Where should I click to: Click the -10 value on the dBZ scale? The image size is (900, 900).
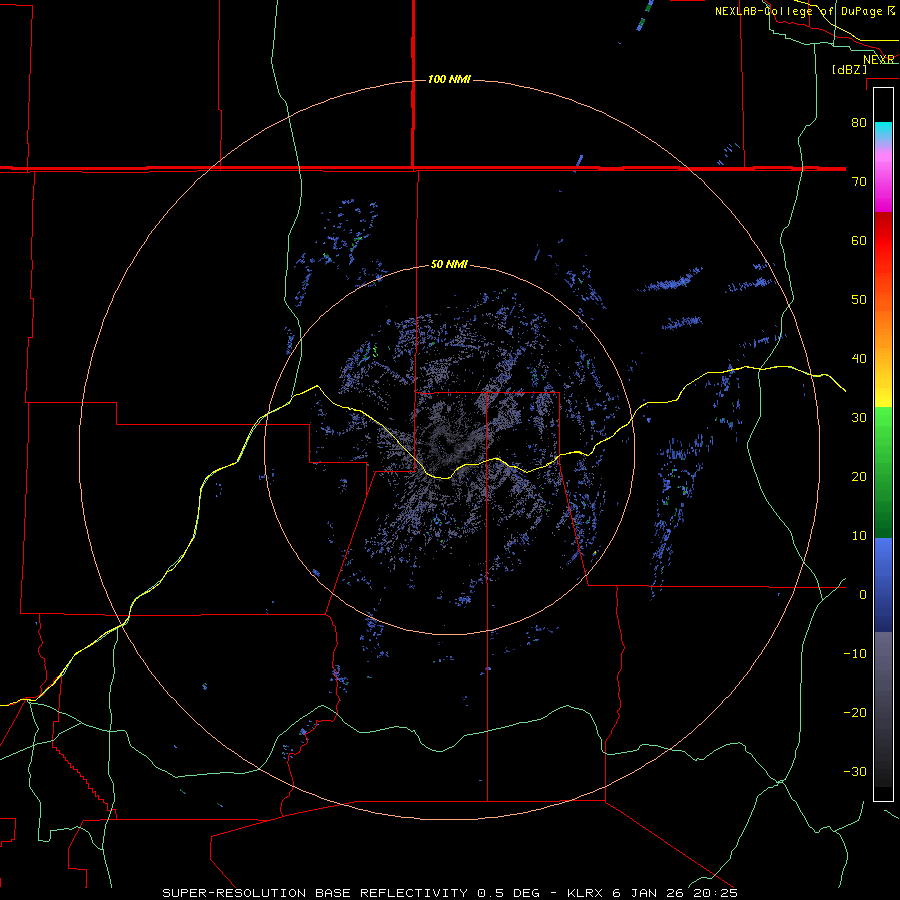point(855,654)
